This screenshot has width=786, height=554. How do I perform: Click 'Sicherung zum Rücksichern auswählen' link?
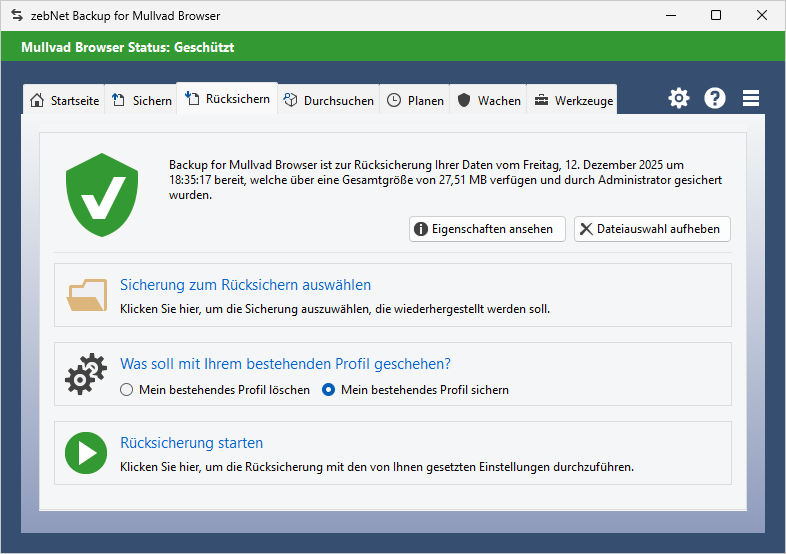tap(245, 285)
